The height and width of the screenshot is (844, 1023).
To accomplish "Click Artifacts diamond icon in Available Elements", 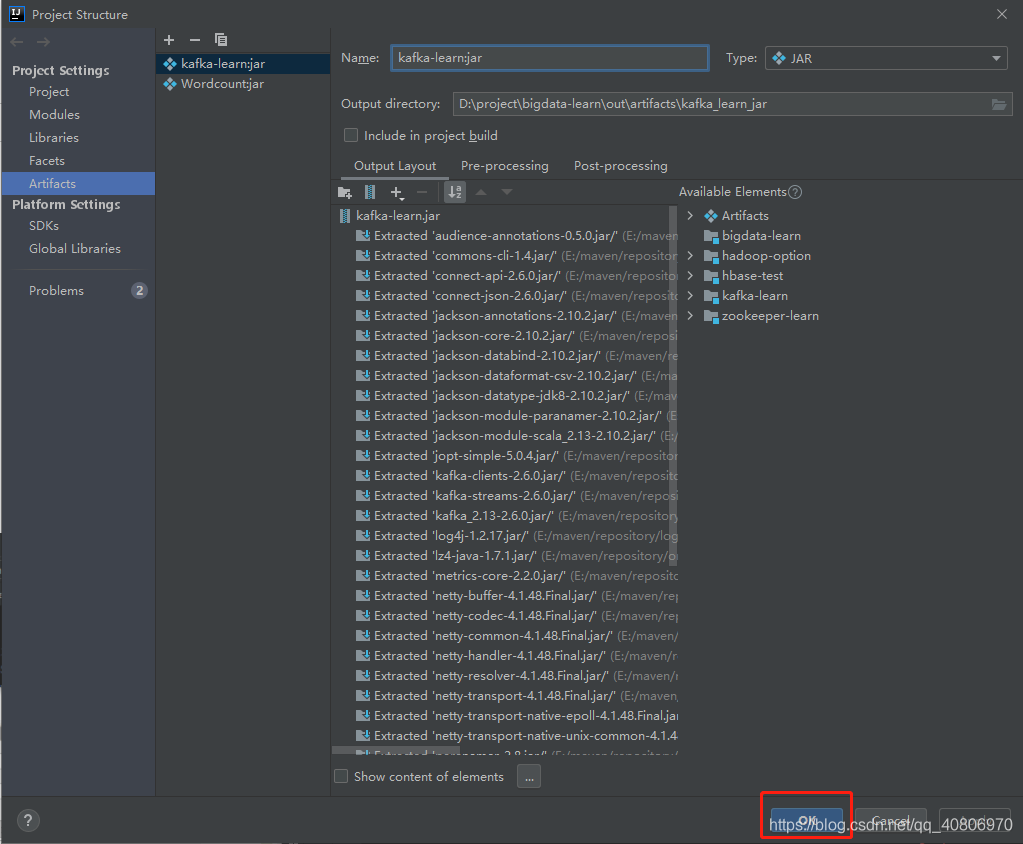I will pyautogui.click(x=710, y=216).
